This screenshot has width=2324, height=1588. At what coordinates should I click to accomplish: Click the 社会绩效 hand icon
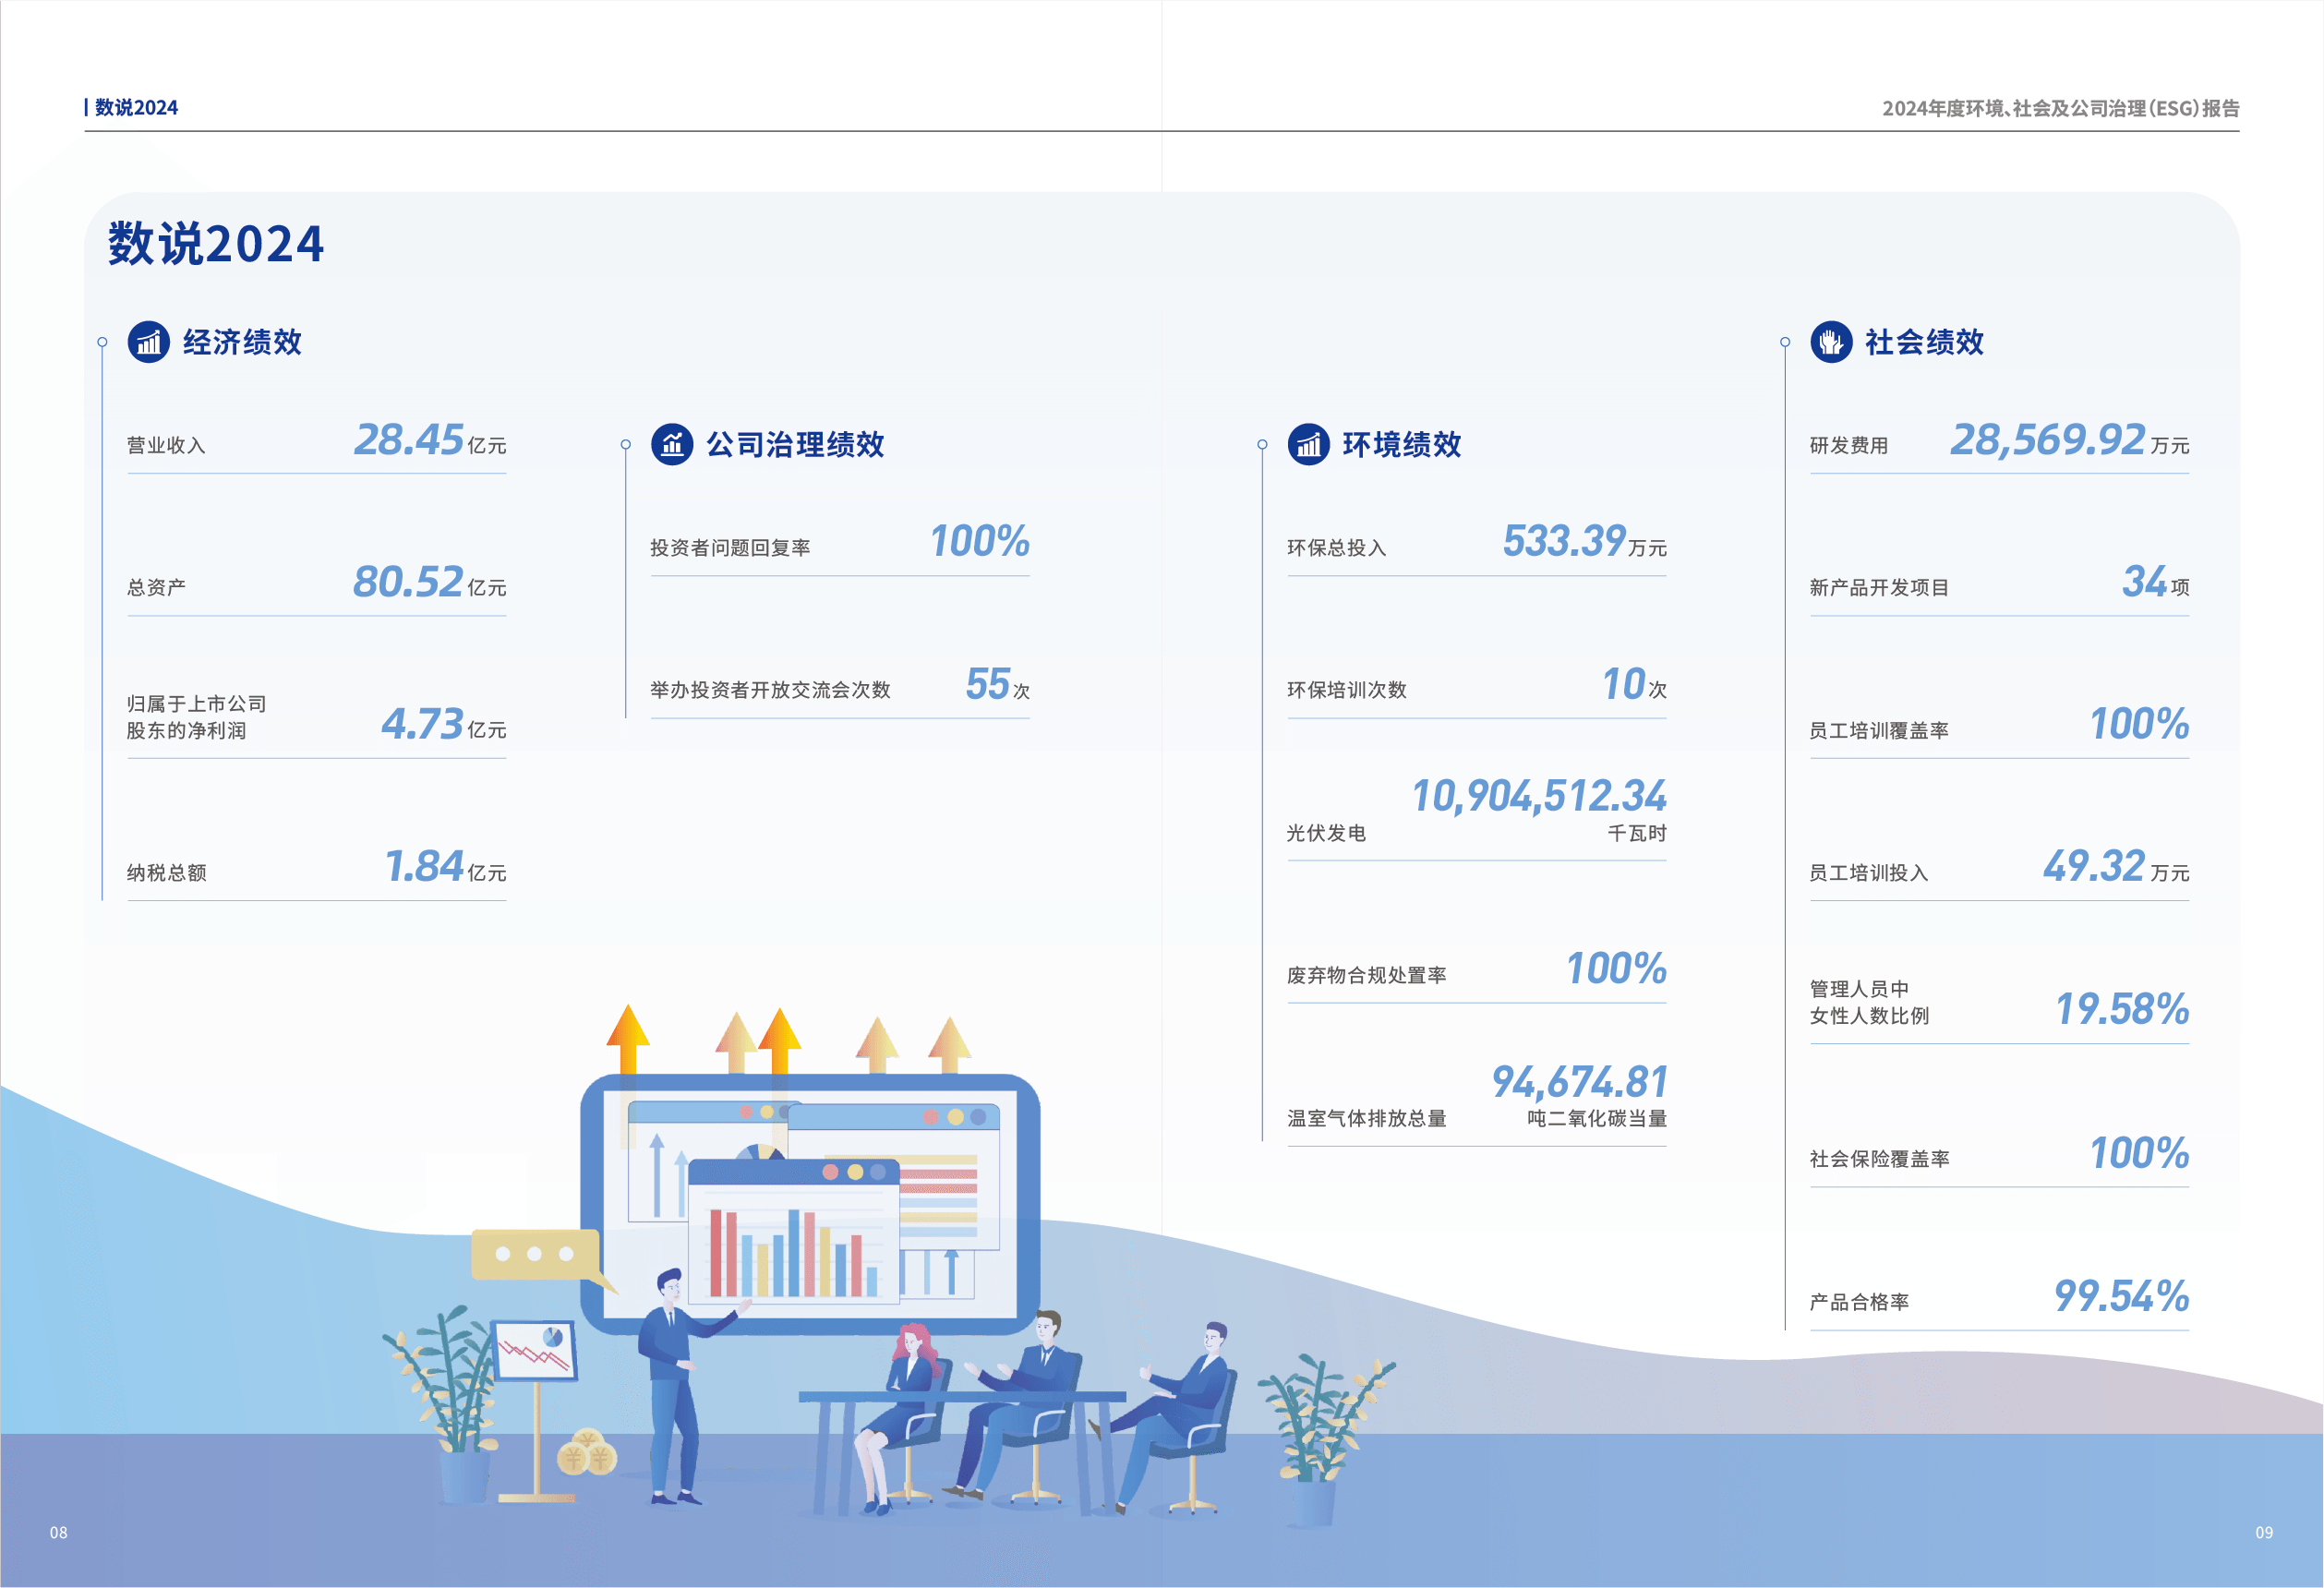1831,342
